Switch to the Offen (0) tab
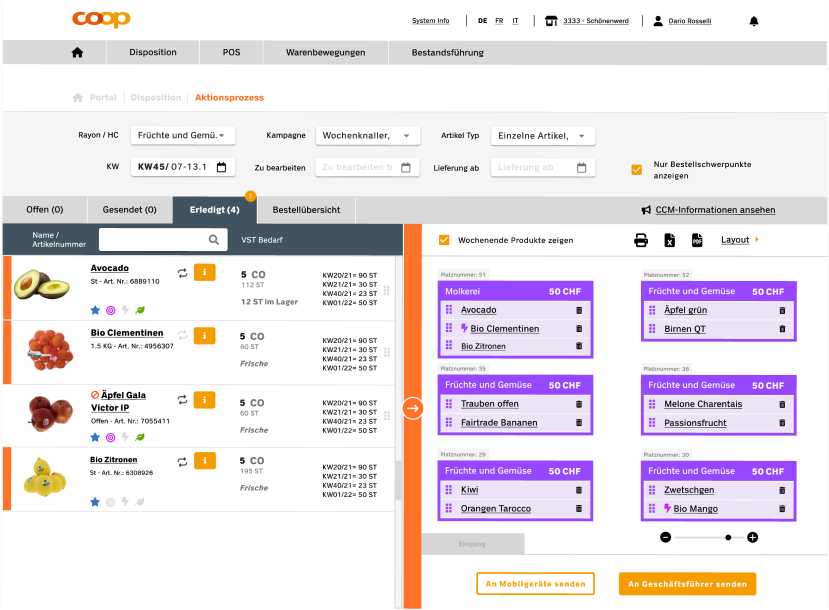The height and width of the screenshot is (610, 829). click(x=45, y=210)
